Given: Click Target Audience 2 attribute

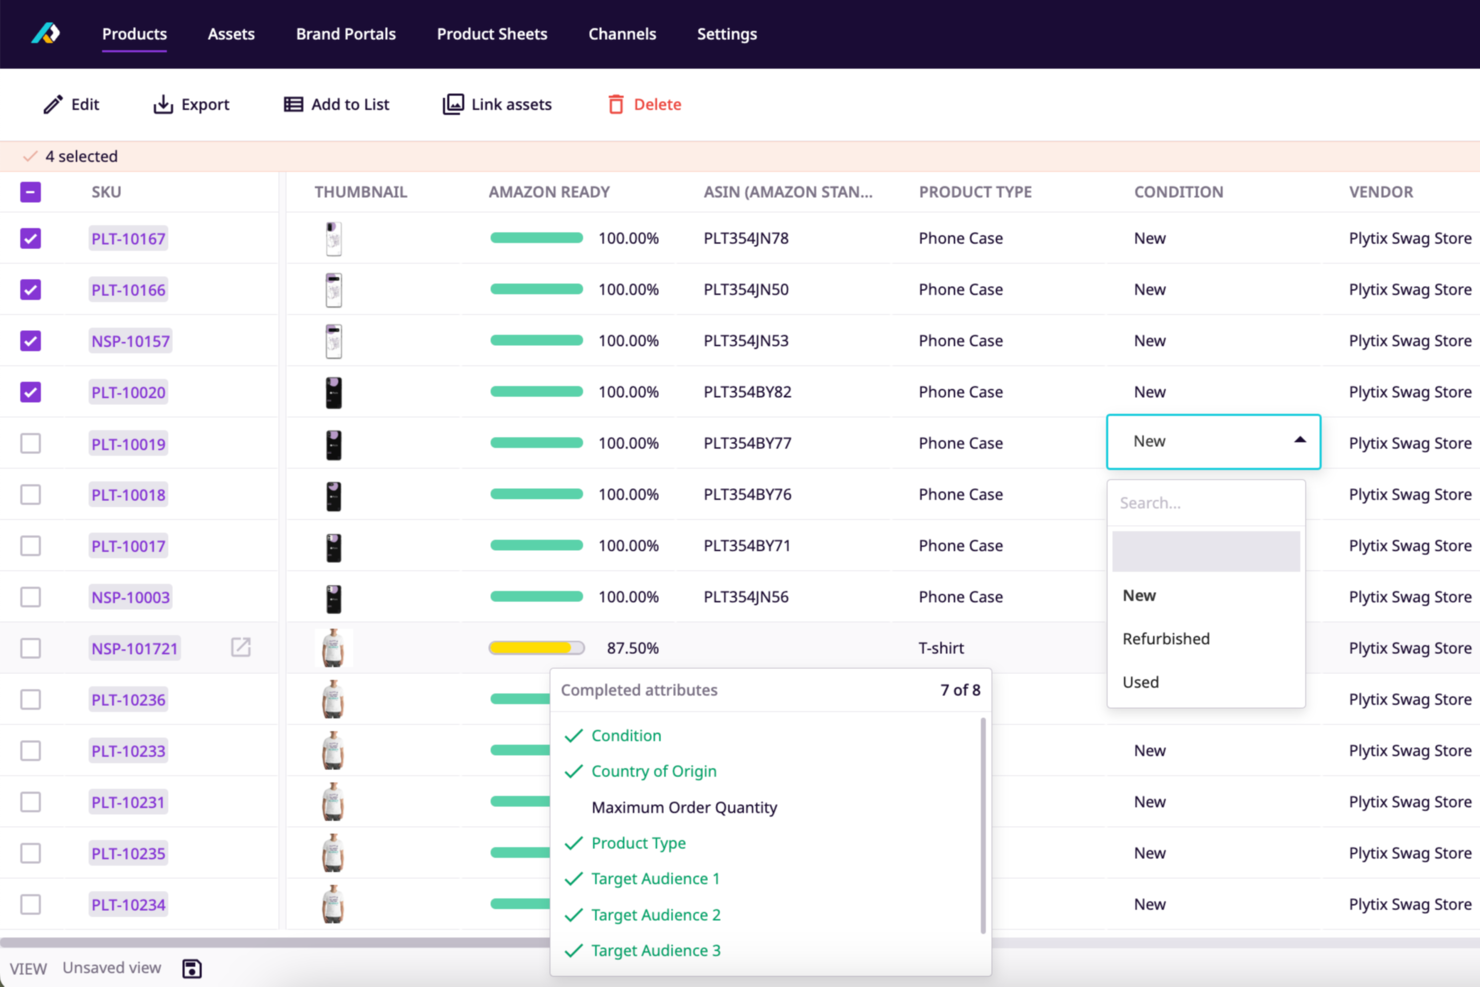Looking at the screenshot, I should pos(656,915).
